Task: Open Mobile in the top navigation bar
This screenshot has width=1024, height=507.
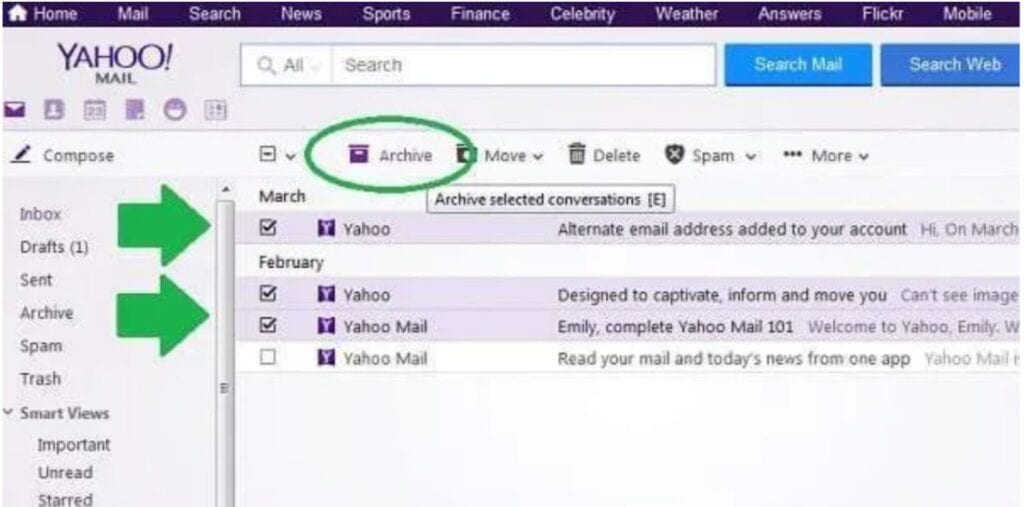Action: point(967,14)
